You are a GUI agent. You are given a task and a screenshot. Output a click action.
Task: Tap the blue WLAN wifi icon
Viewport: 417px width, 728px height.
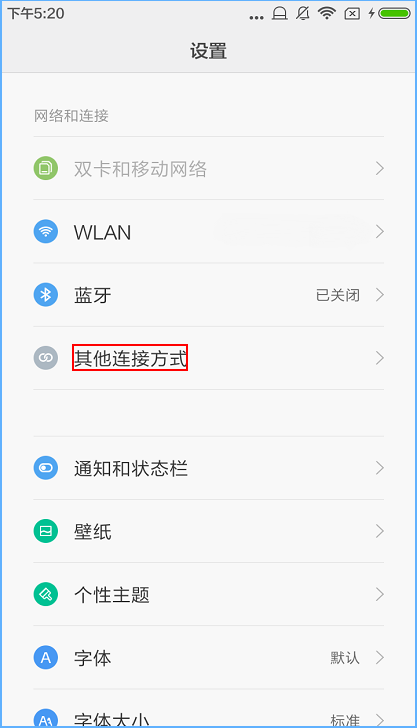(46, 231)
